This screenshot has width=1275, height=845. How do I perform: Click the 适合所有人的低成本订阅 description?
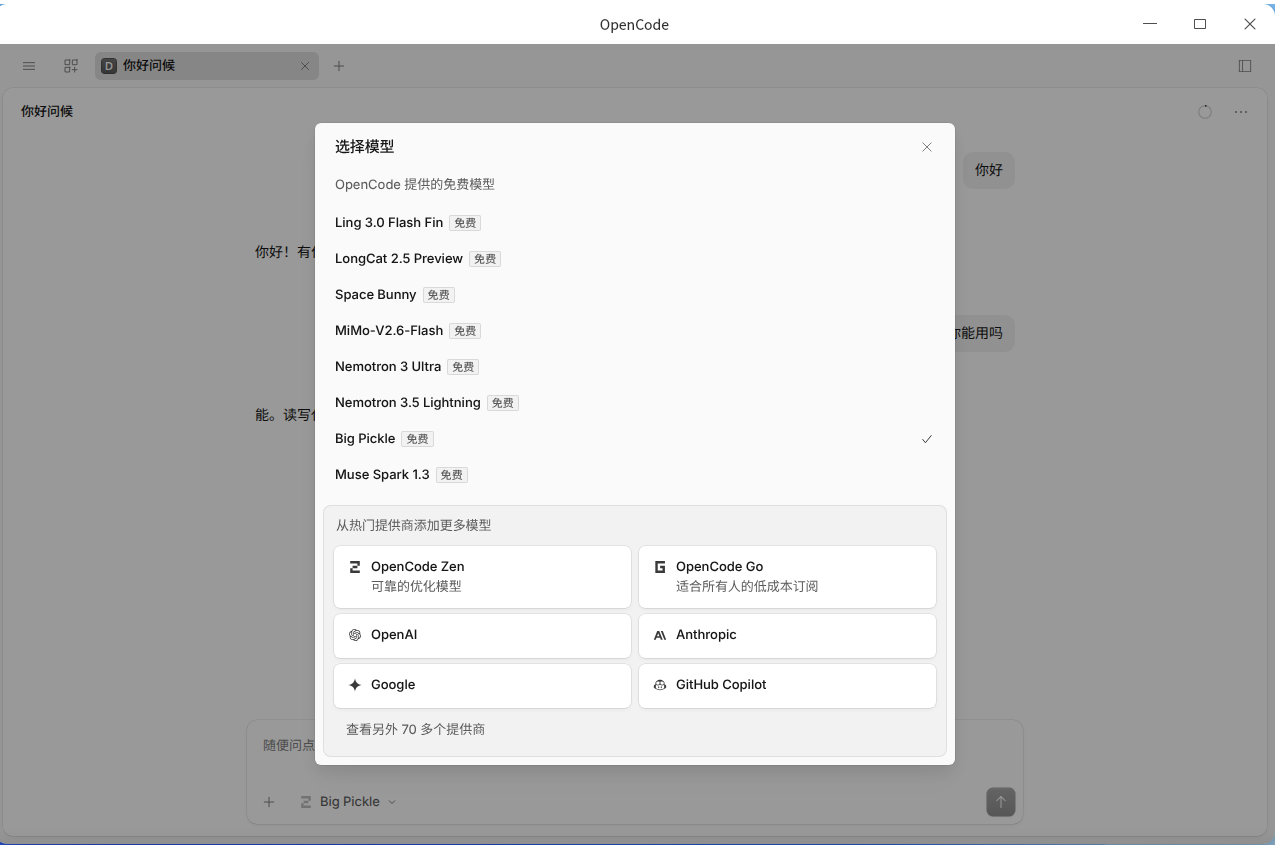(747, 587)
